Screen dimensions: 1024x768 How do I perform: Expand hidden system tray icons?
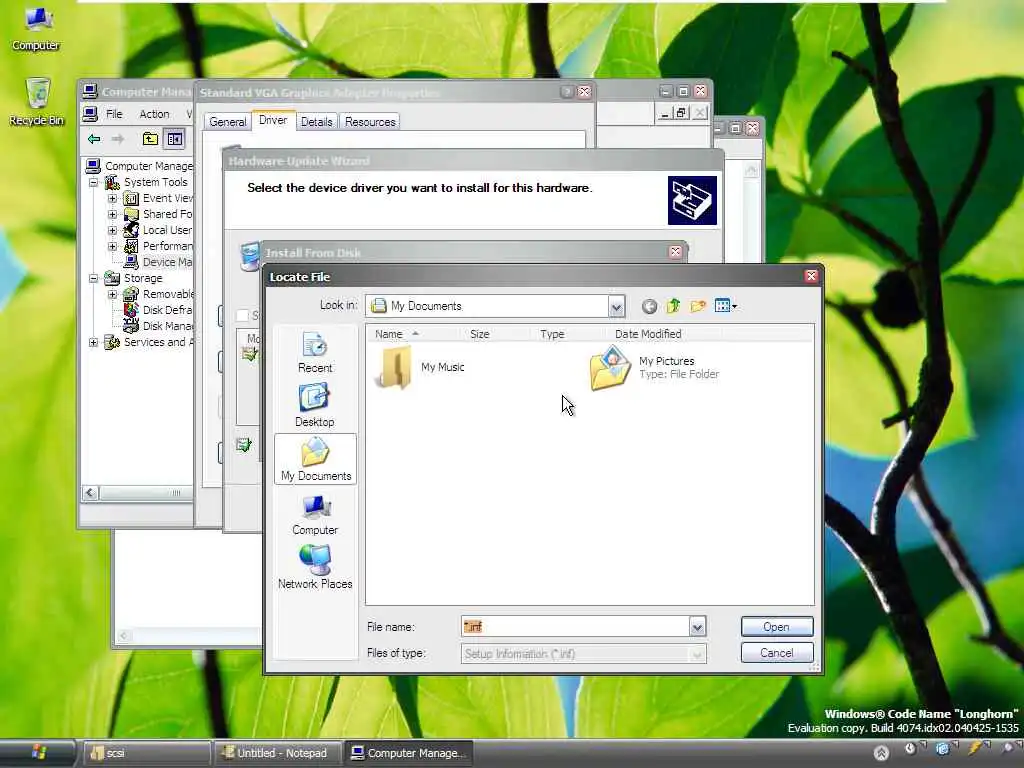(882, 753)
